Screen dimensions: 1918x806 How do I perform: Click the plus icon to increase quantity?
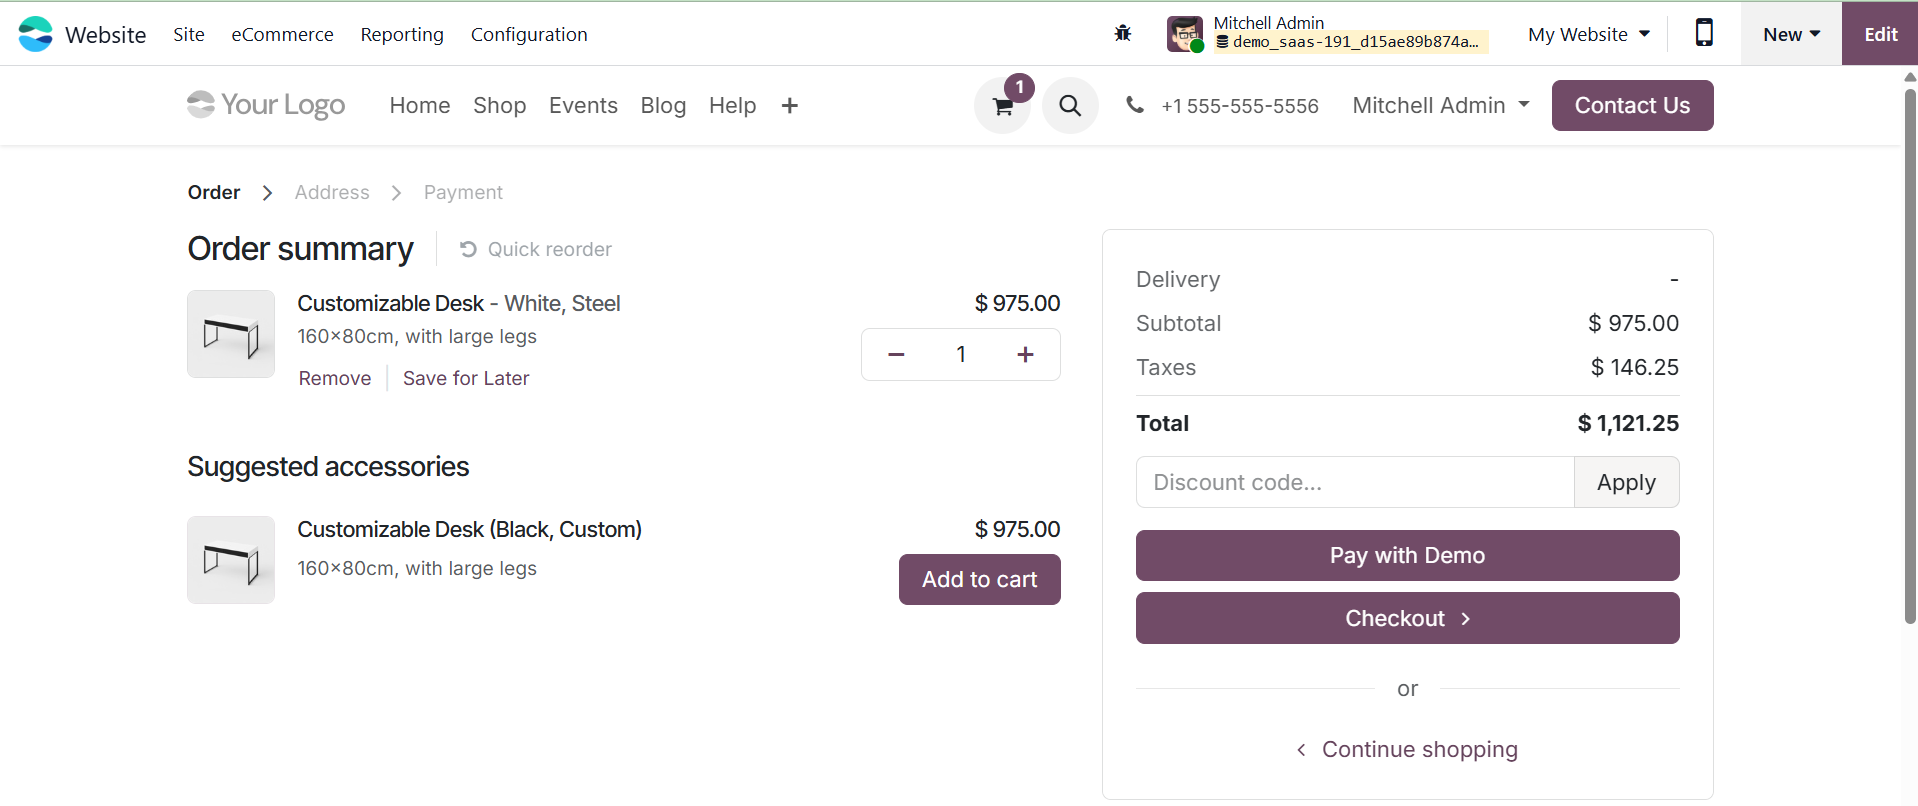pos(1025,355)
